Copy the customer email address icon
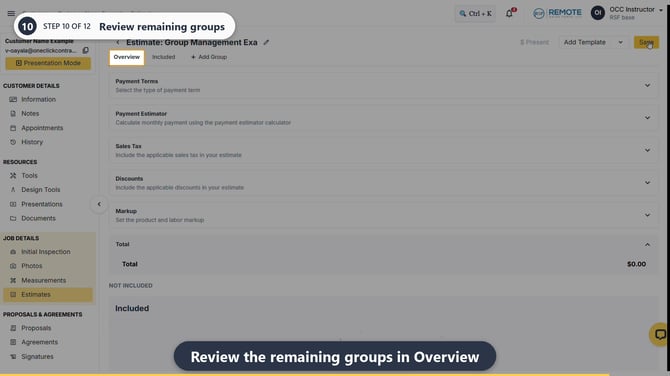 85,50
